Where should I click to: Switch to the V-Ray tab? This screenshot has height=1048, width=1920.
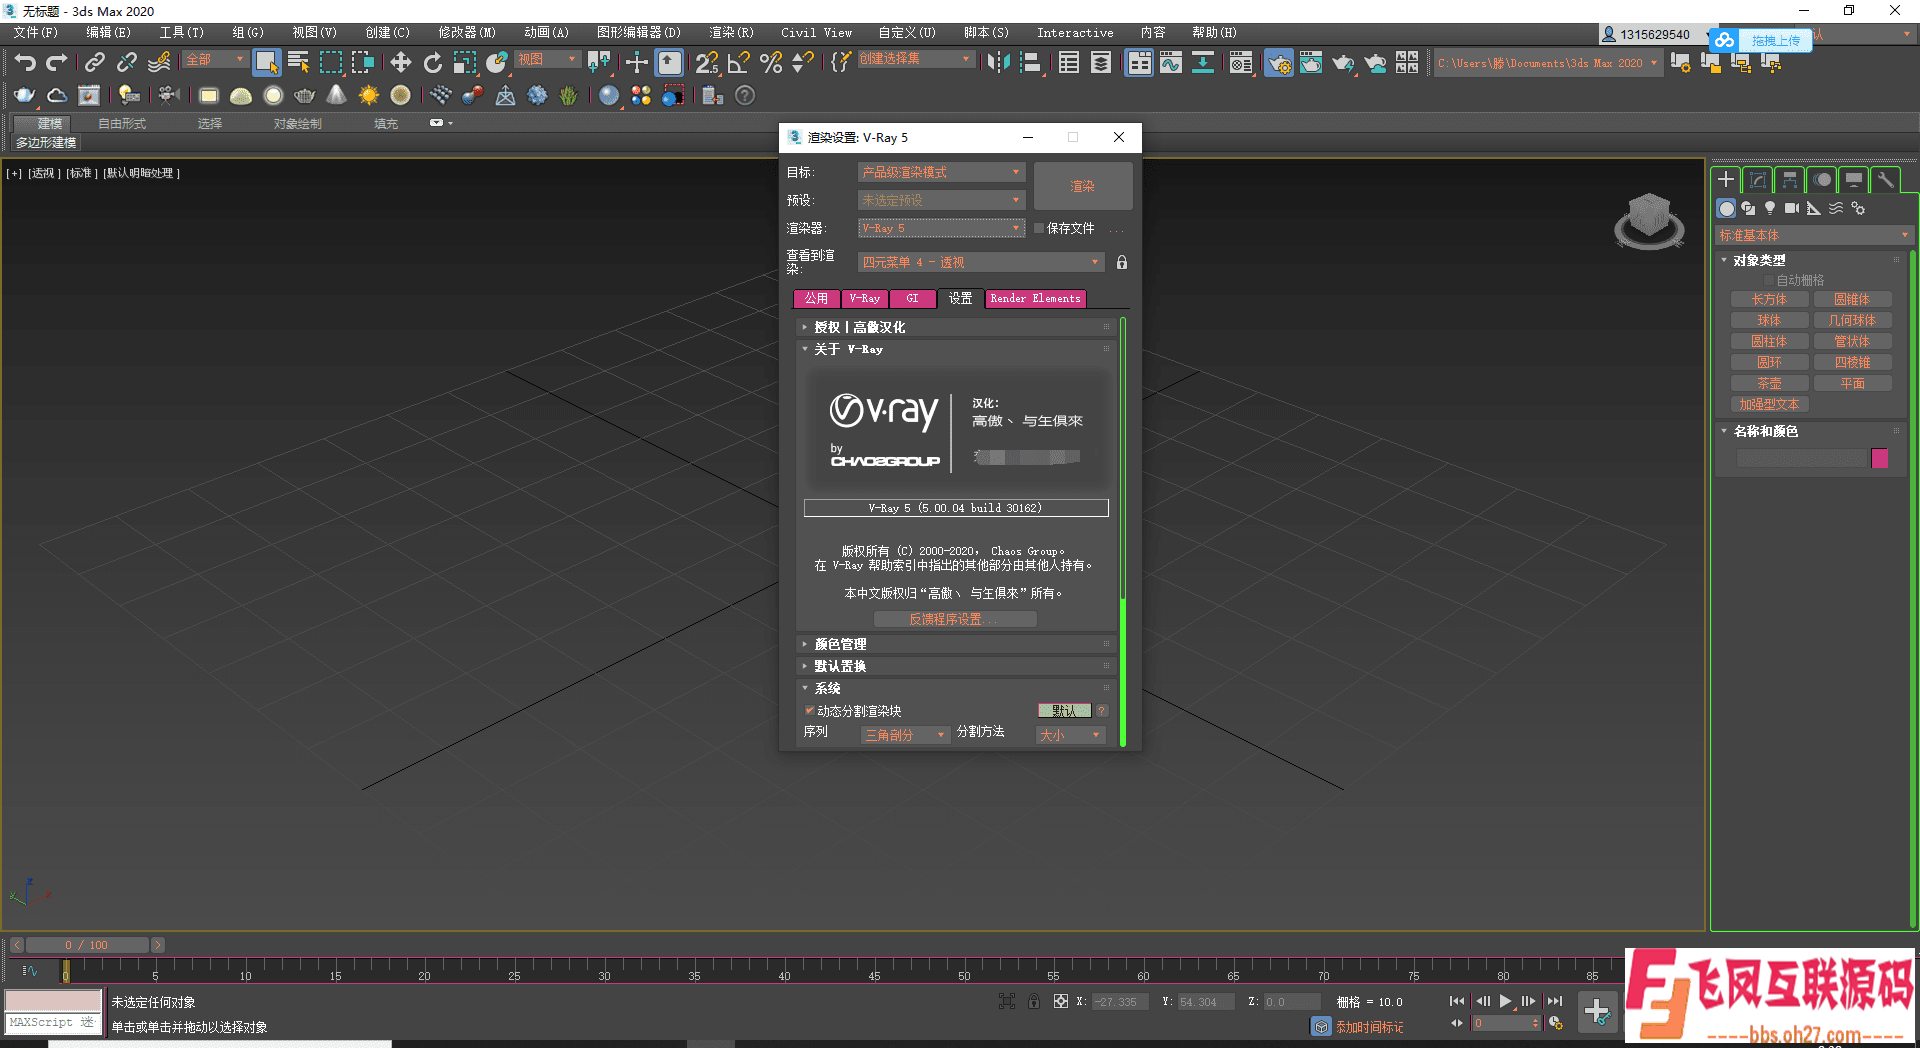(864, 299)
